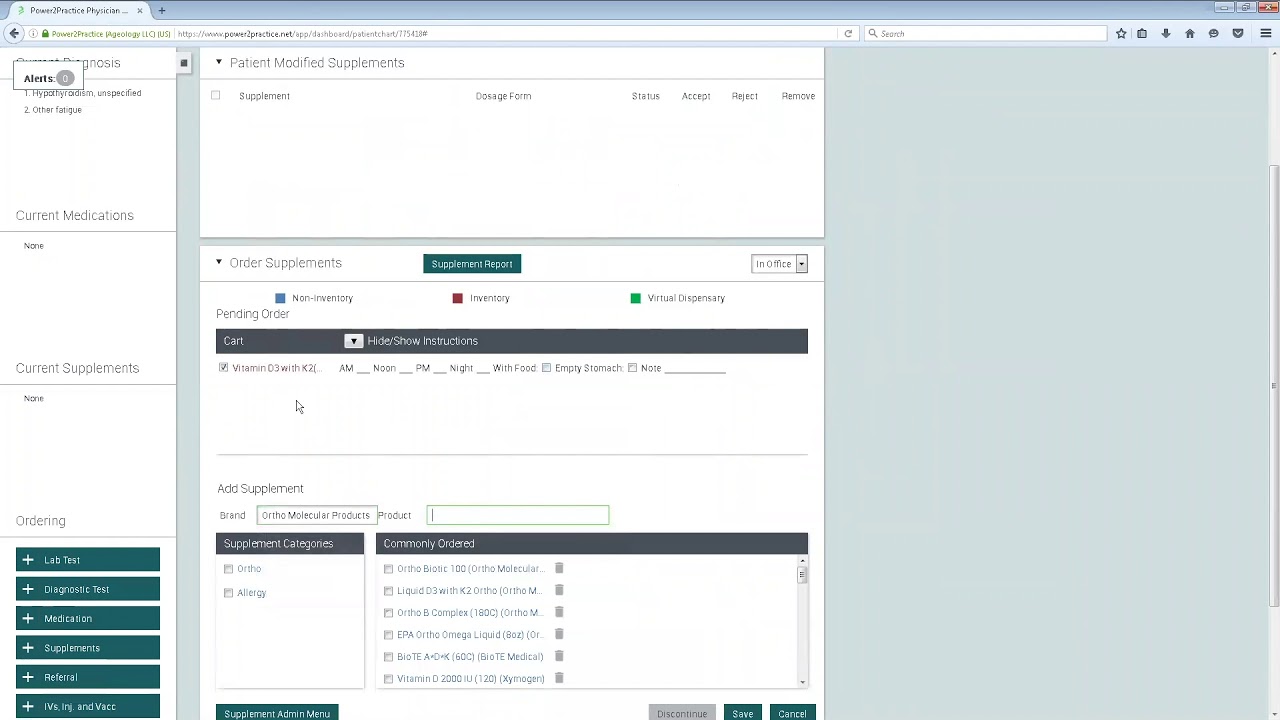Open the Brand combo box

click(317, 515)
